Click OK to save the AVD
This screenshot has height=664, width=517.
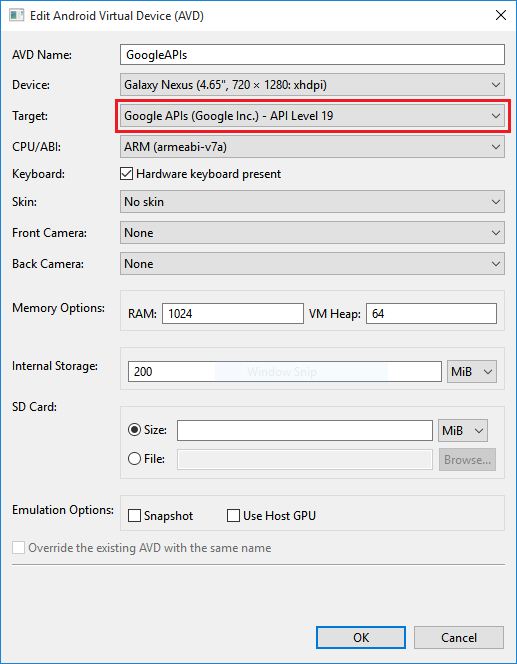click(361, 637)
